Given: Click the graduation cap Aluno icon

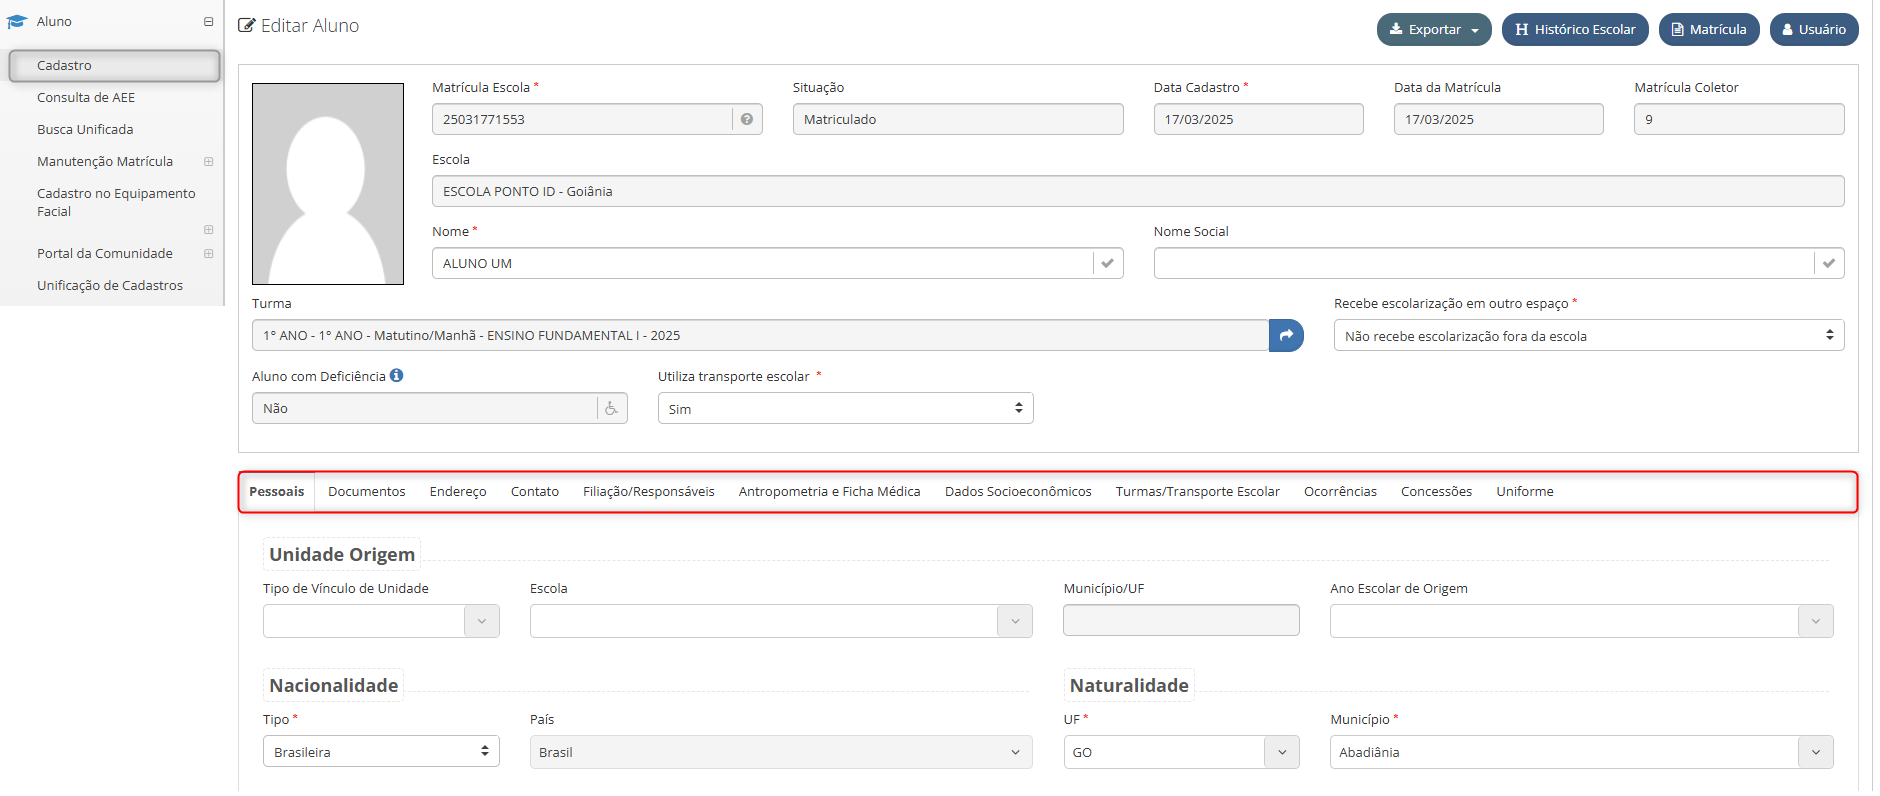Looking at the screenshot, I should [16, 21].
